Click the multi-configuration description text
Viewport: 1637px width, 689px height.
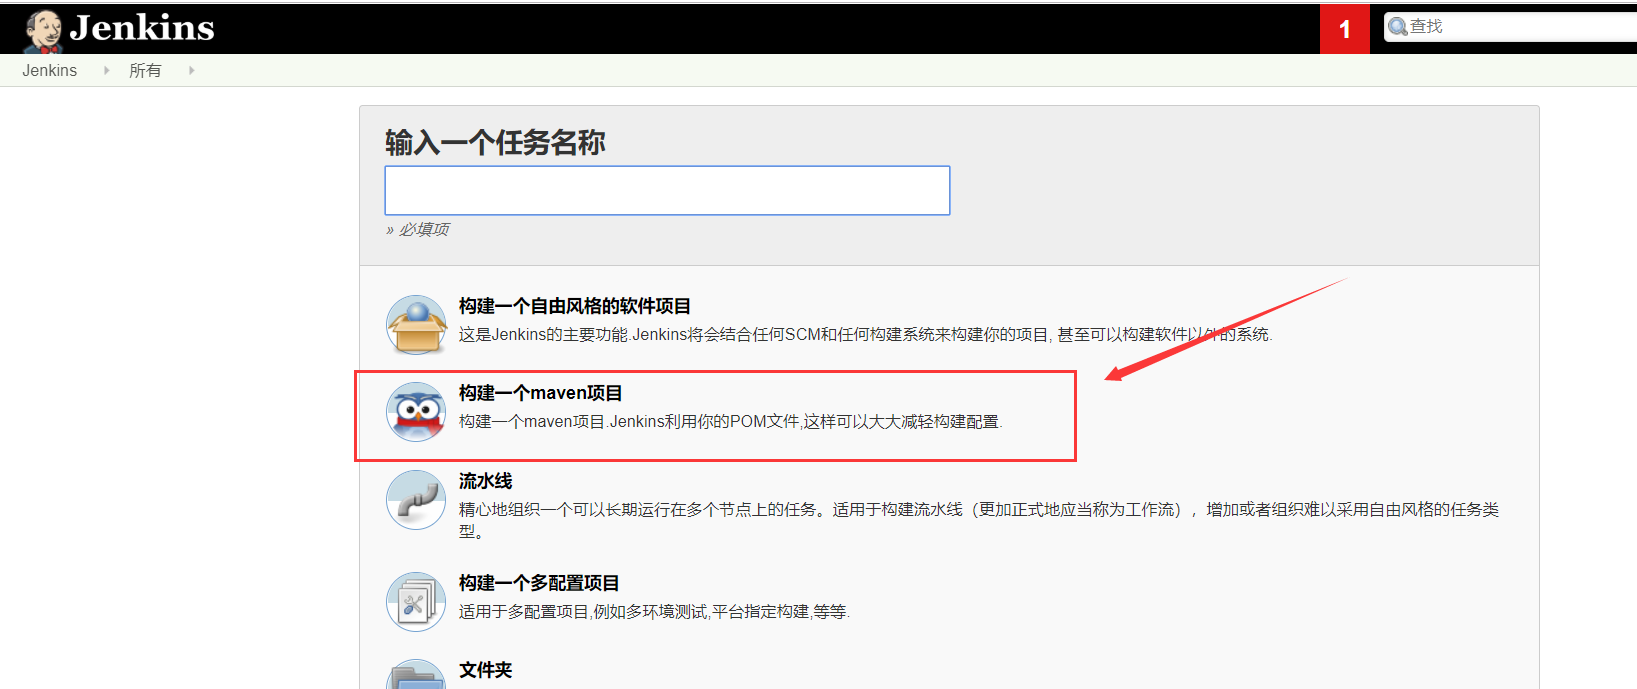(654, 612)
